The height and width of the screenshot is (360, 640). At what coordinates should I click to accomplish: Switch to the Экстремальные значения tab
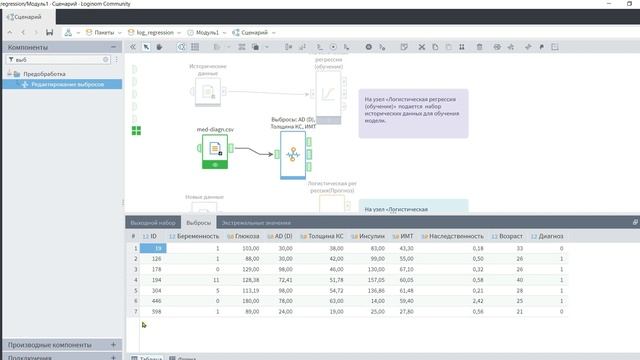[256, 223]
